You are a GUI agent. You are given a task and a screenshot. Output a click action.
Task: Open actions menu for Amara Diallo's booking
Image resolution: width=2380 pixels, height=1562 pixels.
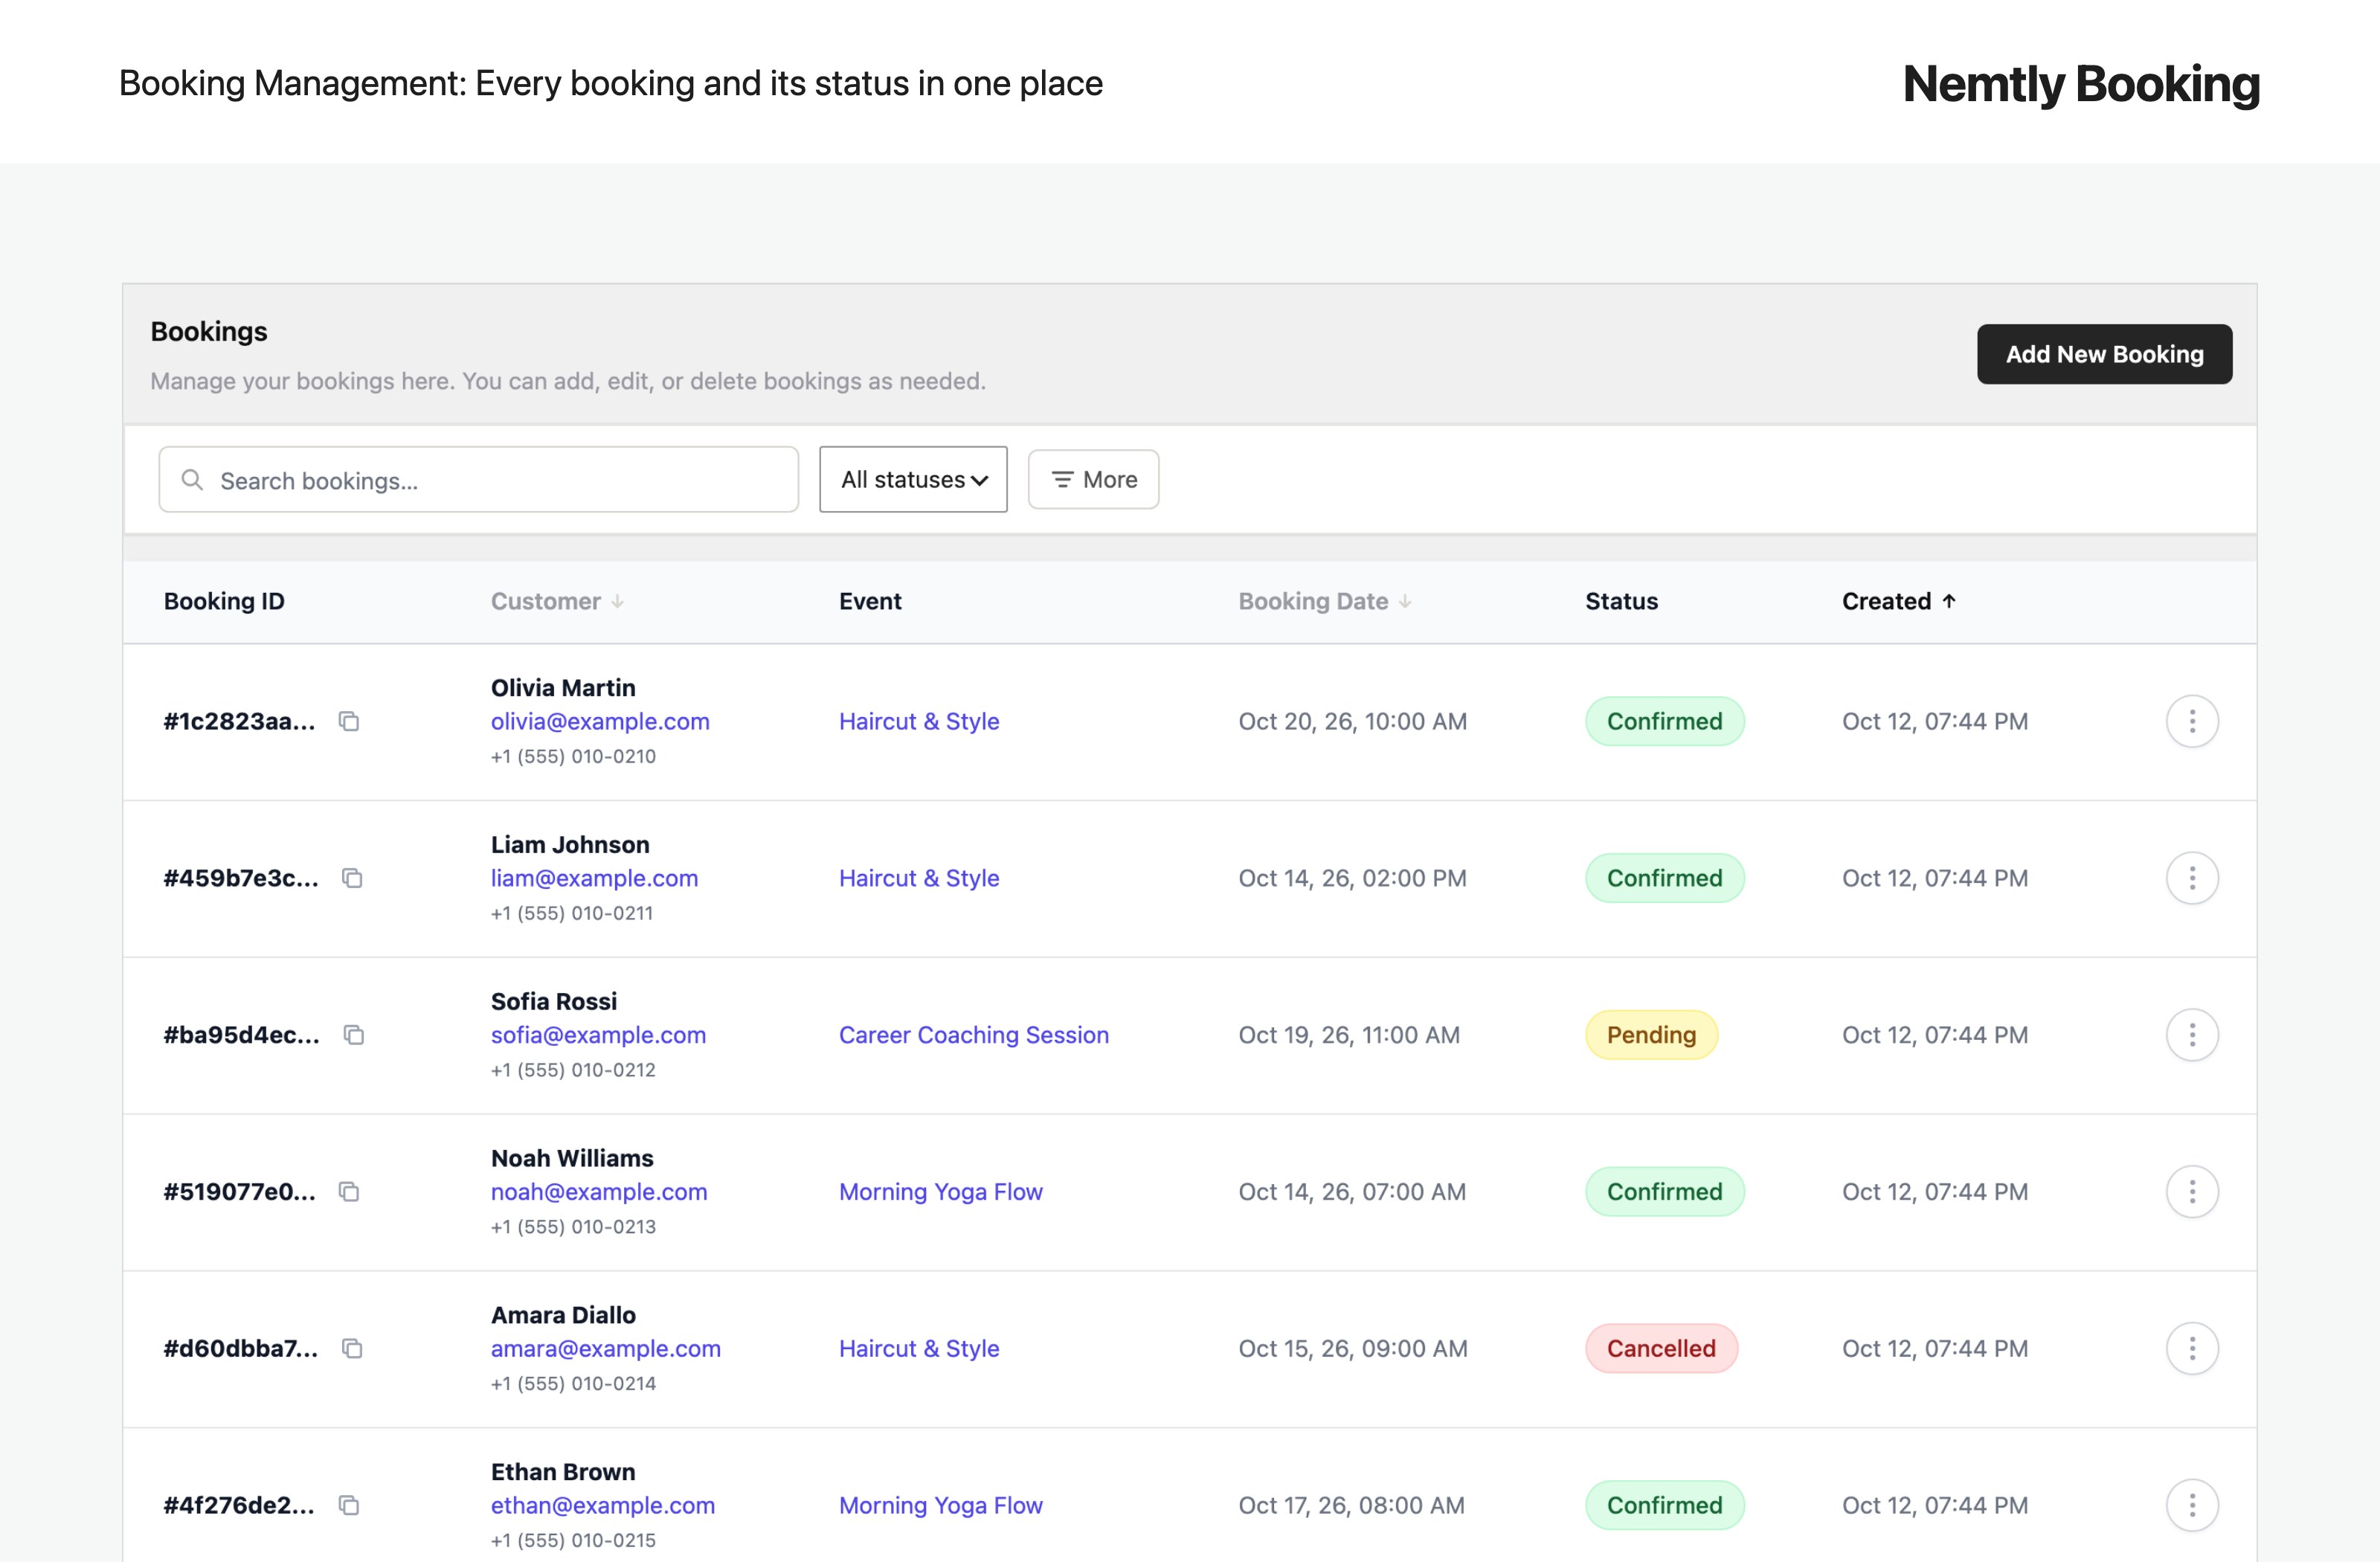coord(2192,1349)
